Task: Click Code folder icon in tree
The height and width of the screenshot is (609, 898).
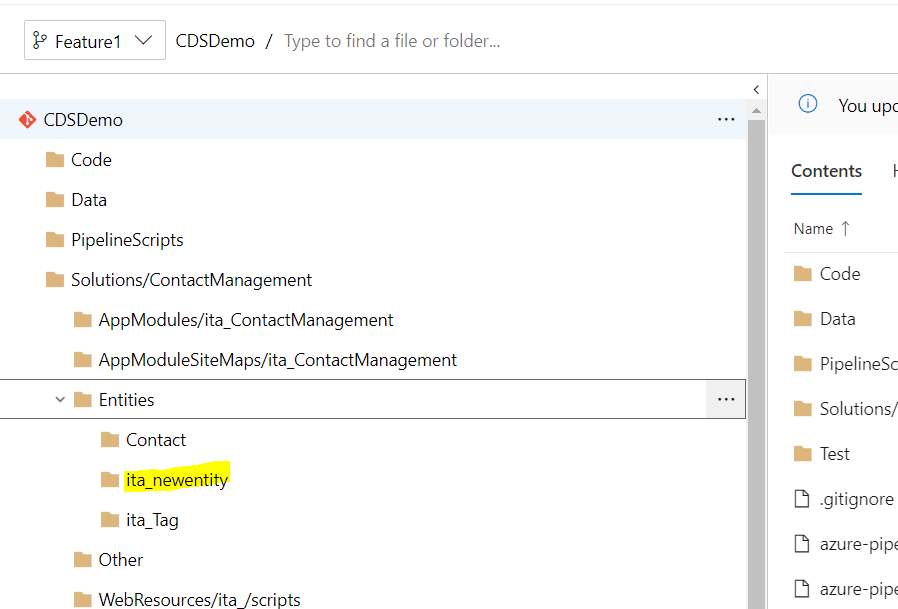Action: click(x=55, y=159)
